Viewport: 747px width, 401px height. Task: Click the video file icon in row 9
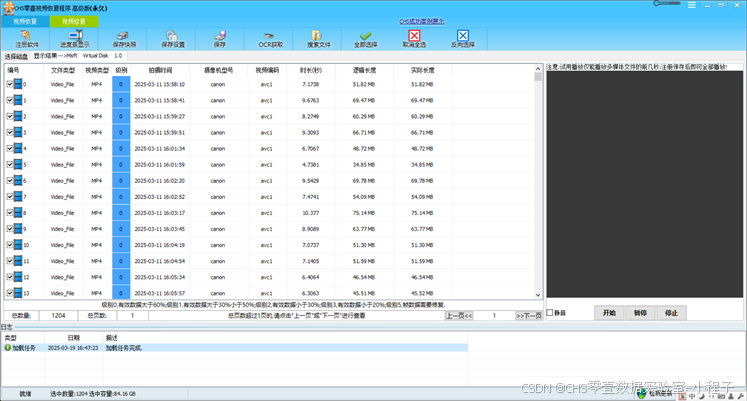[18, 229]
